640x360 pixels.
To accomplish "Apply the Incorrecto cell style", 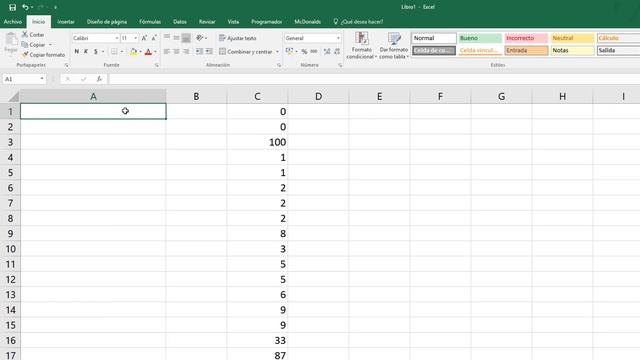I will click(x=526, y=38).
